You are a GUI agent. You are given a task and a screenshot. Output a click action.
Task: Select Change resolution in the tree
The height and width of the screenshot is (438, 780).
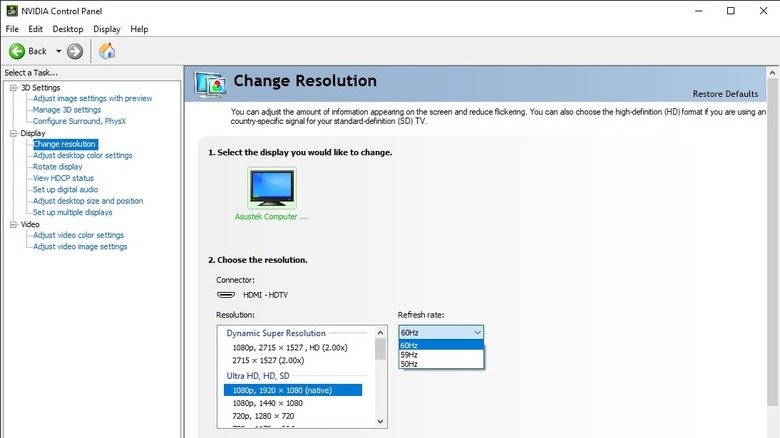click(x=65, y=144)
